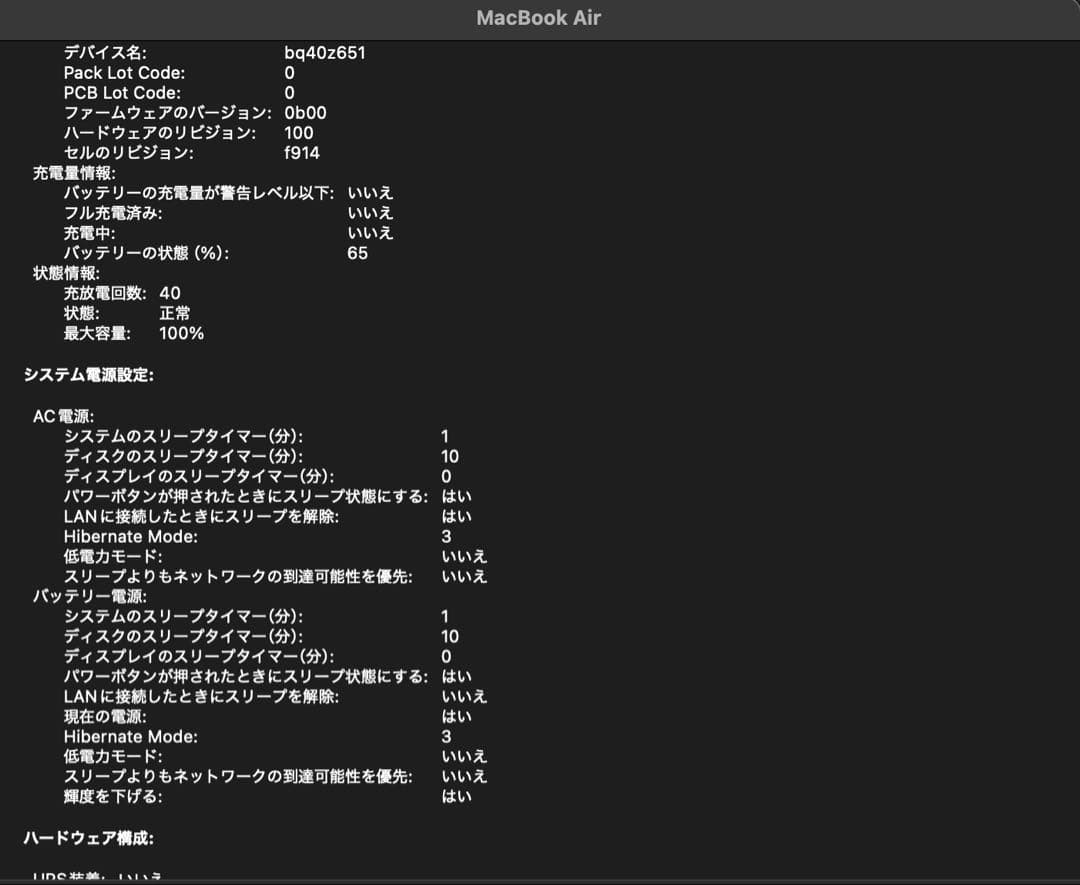This screenshot has height=885, width=1080.
Task: Click the MacBook Air window title
Action: tap(538, 18)
